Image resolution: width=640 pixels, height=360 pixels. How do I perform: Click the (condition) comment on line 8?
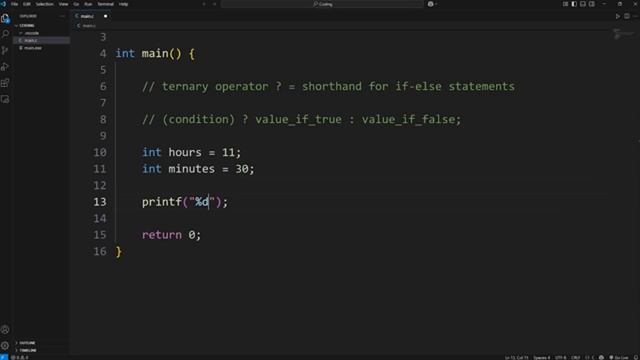(301, 119)
